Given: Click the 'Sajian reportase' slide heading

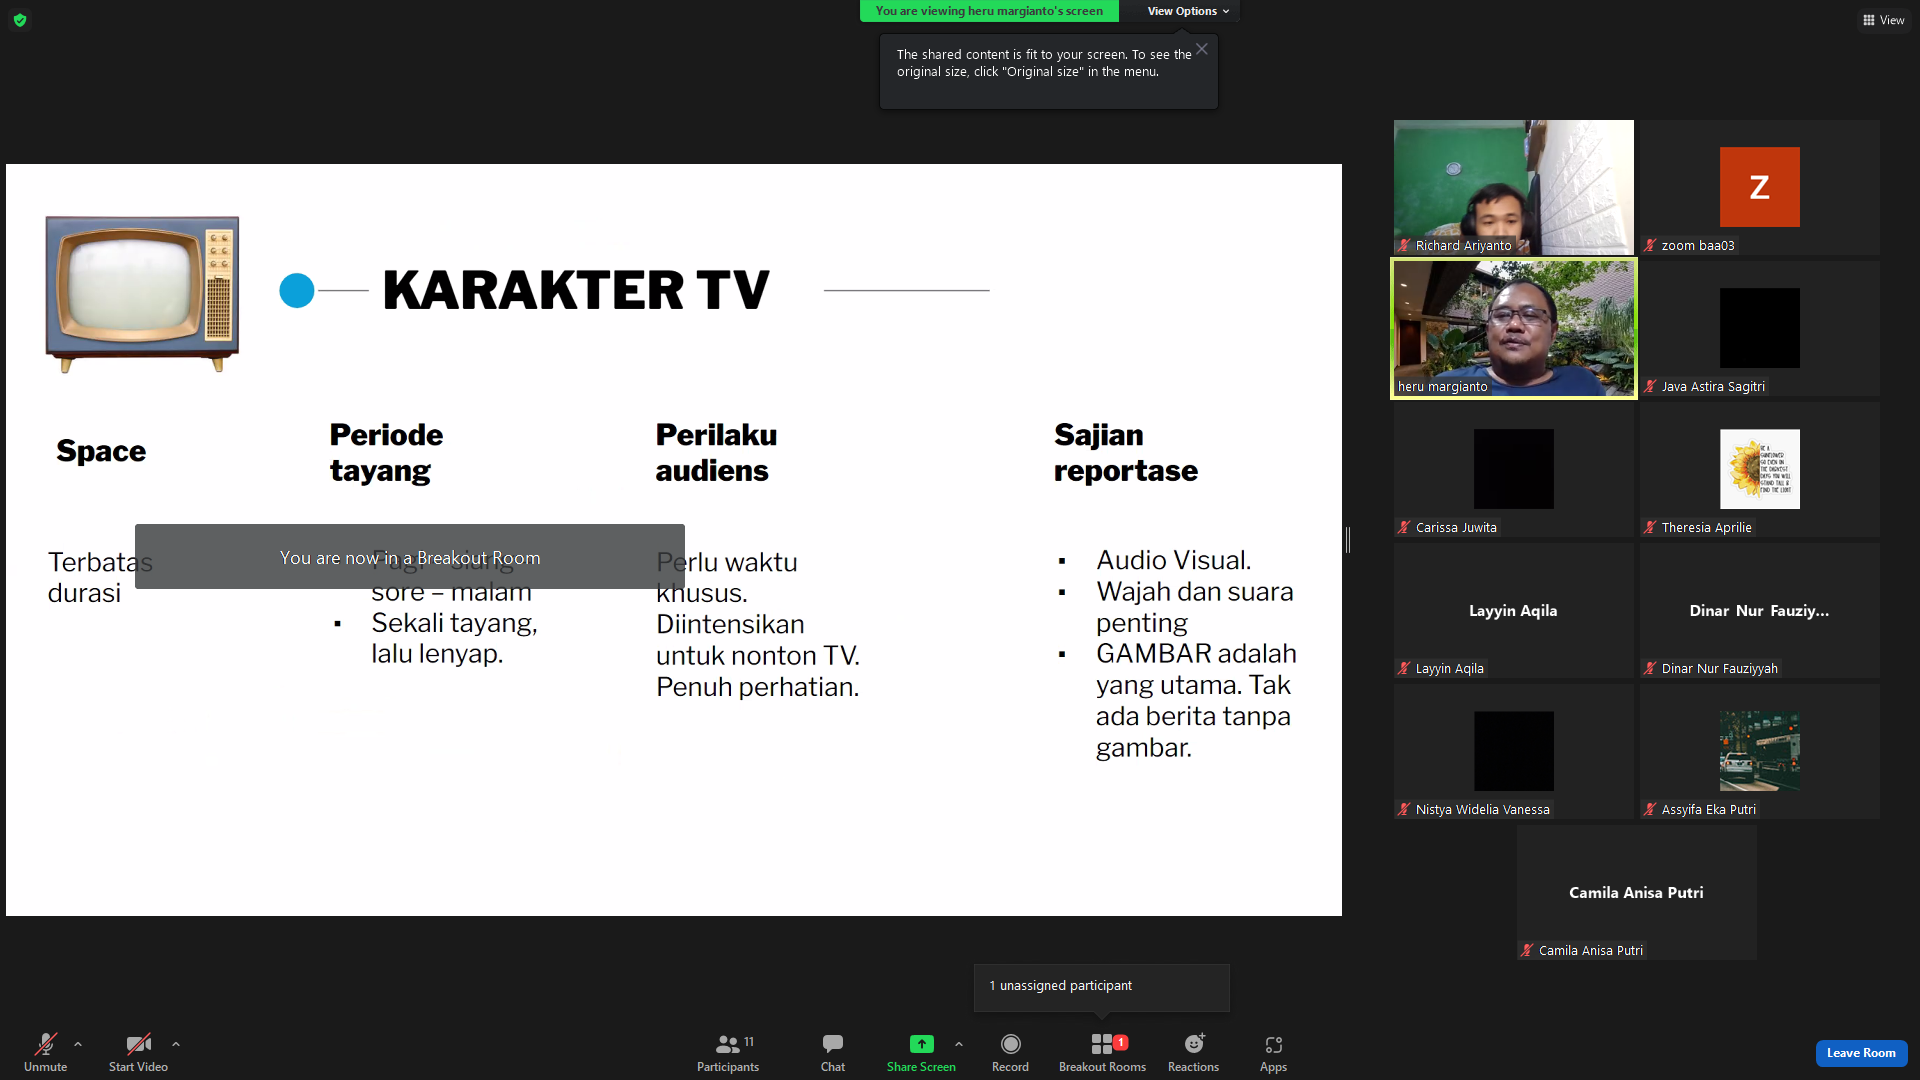Looking at the screenshot, I should coord(1126,453).
